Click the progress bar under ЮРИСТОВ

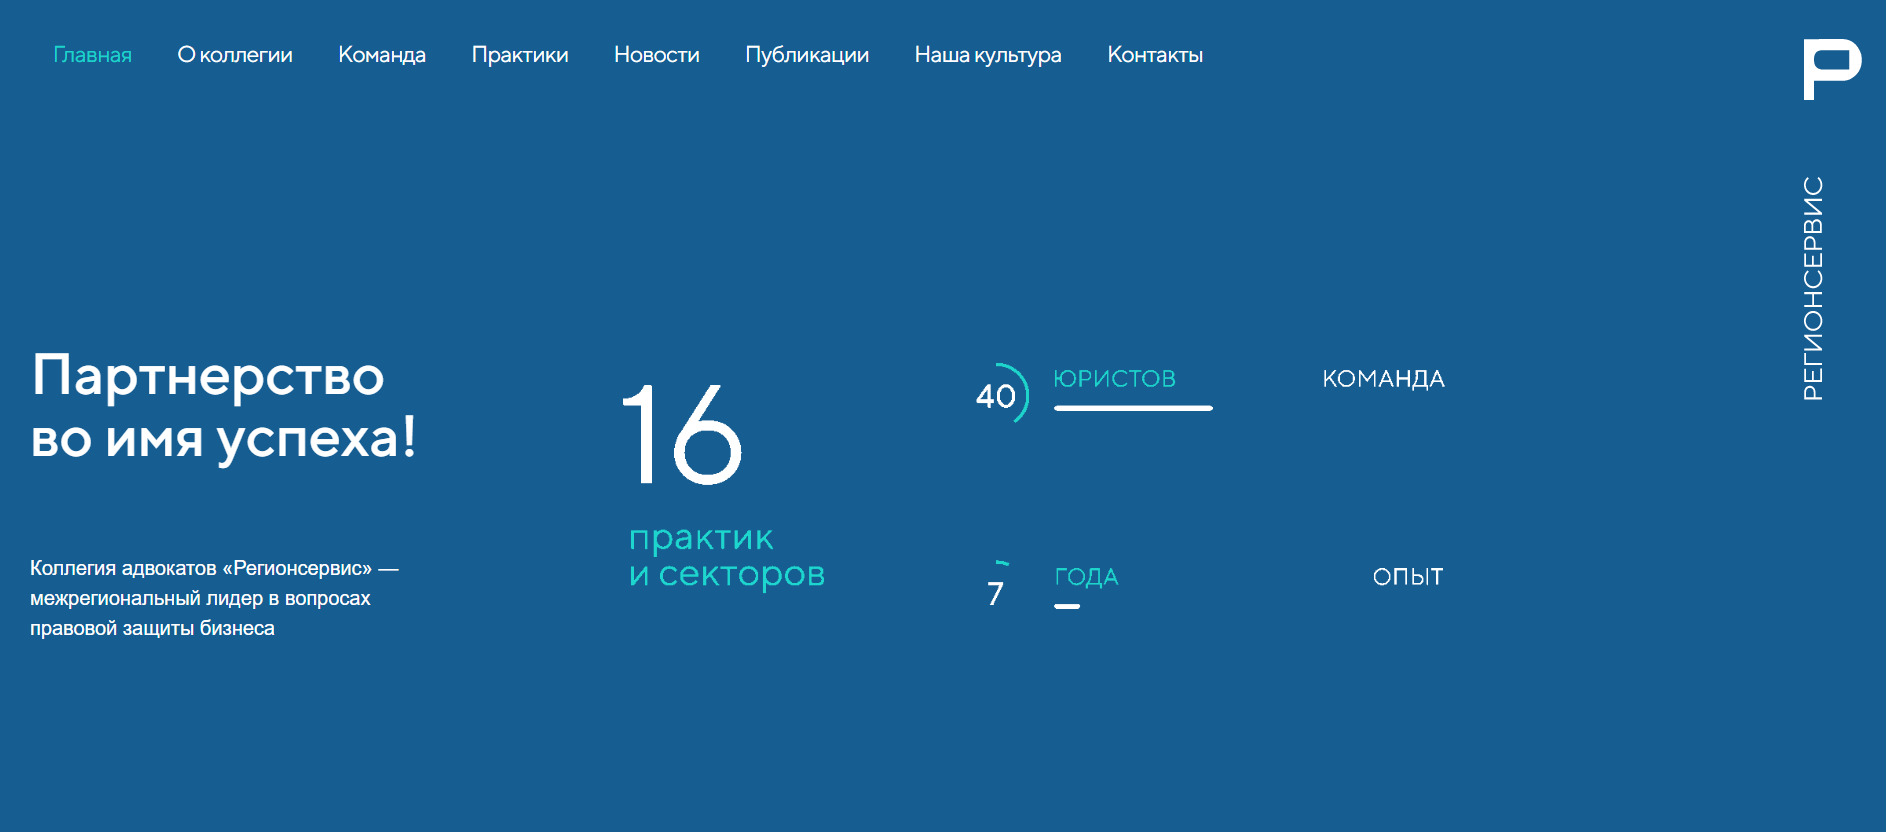click(1133, 408)
